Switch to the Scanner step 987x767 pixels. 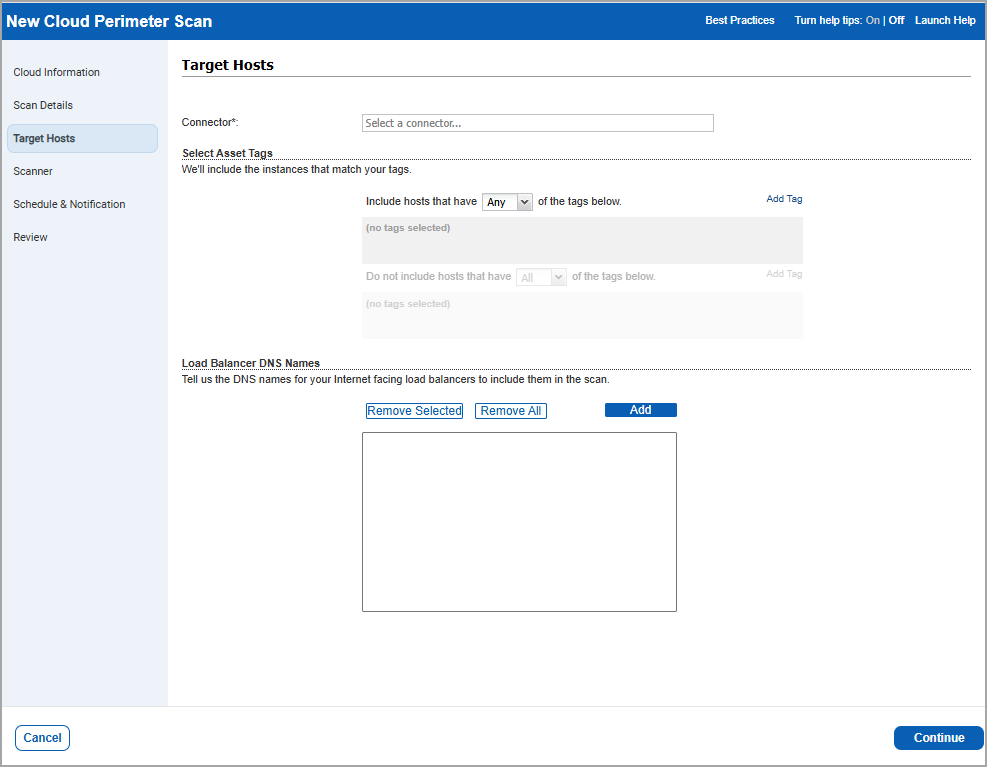tap(33, 171)
